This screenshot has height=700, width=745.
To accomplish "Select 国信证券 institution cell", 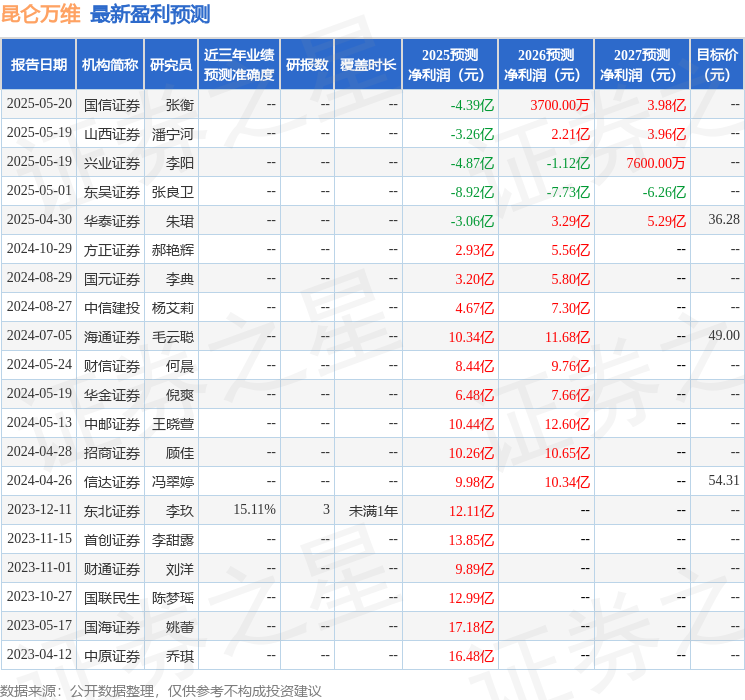I will (112, 105).
